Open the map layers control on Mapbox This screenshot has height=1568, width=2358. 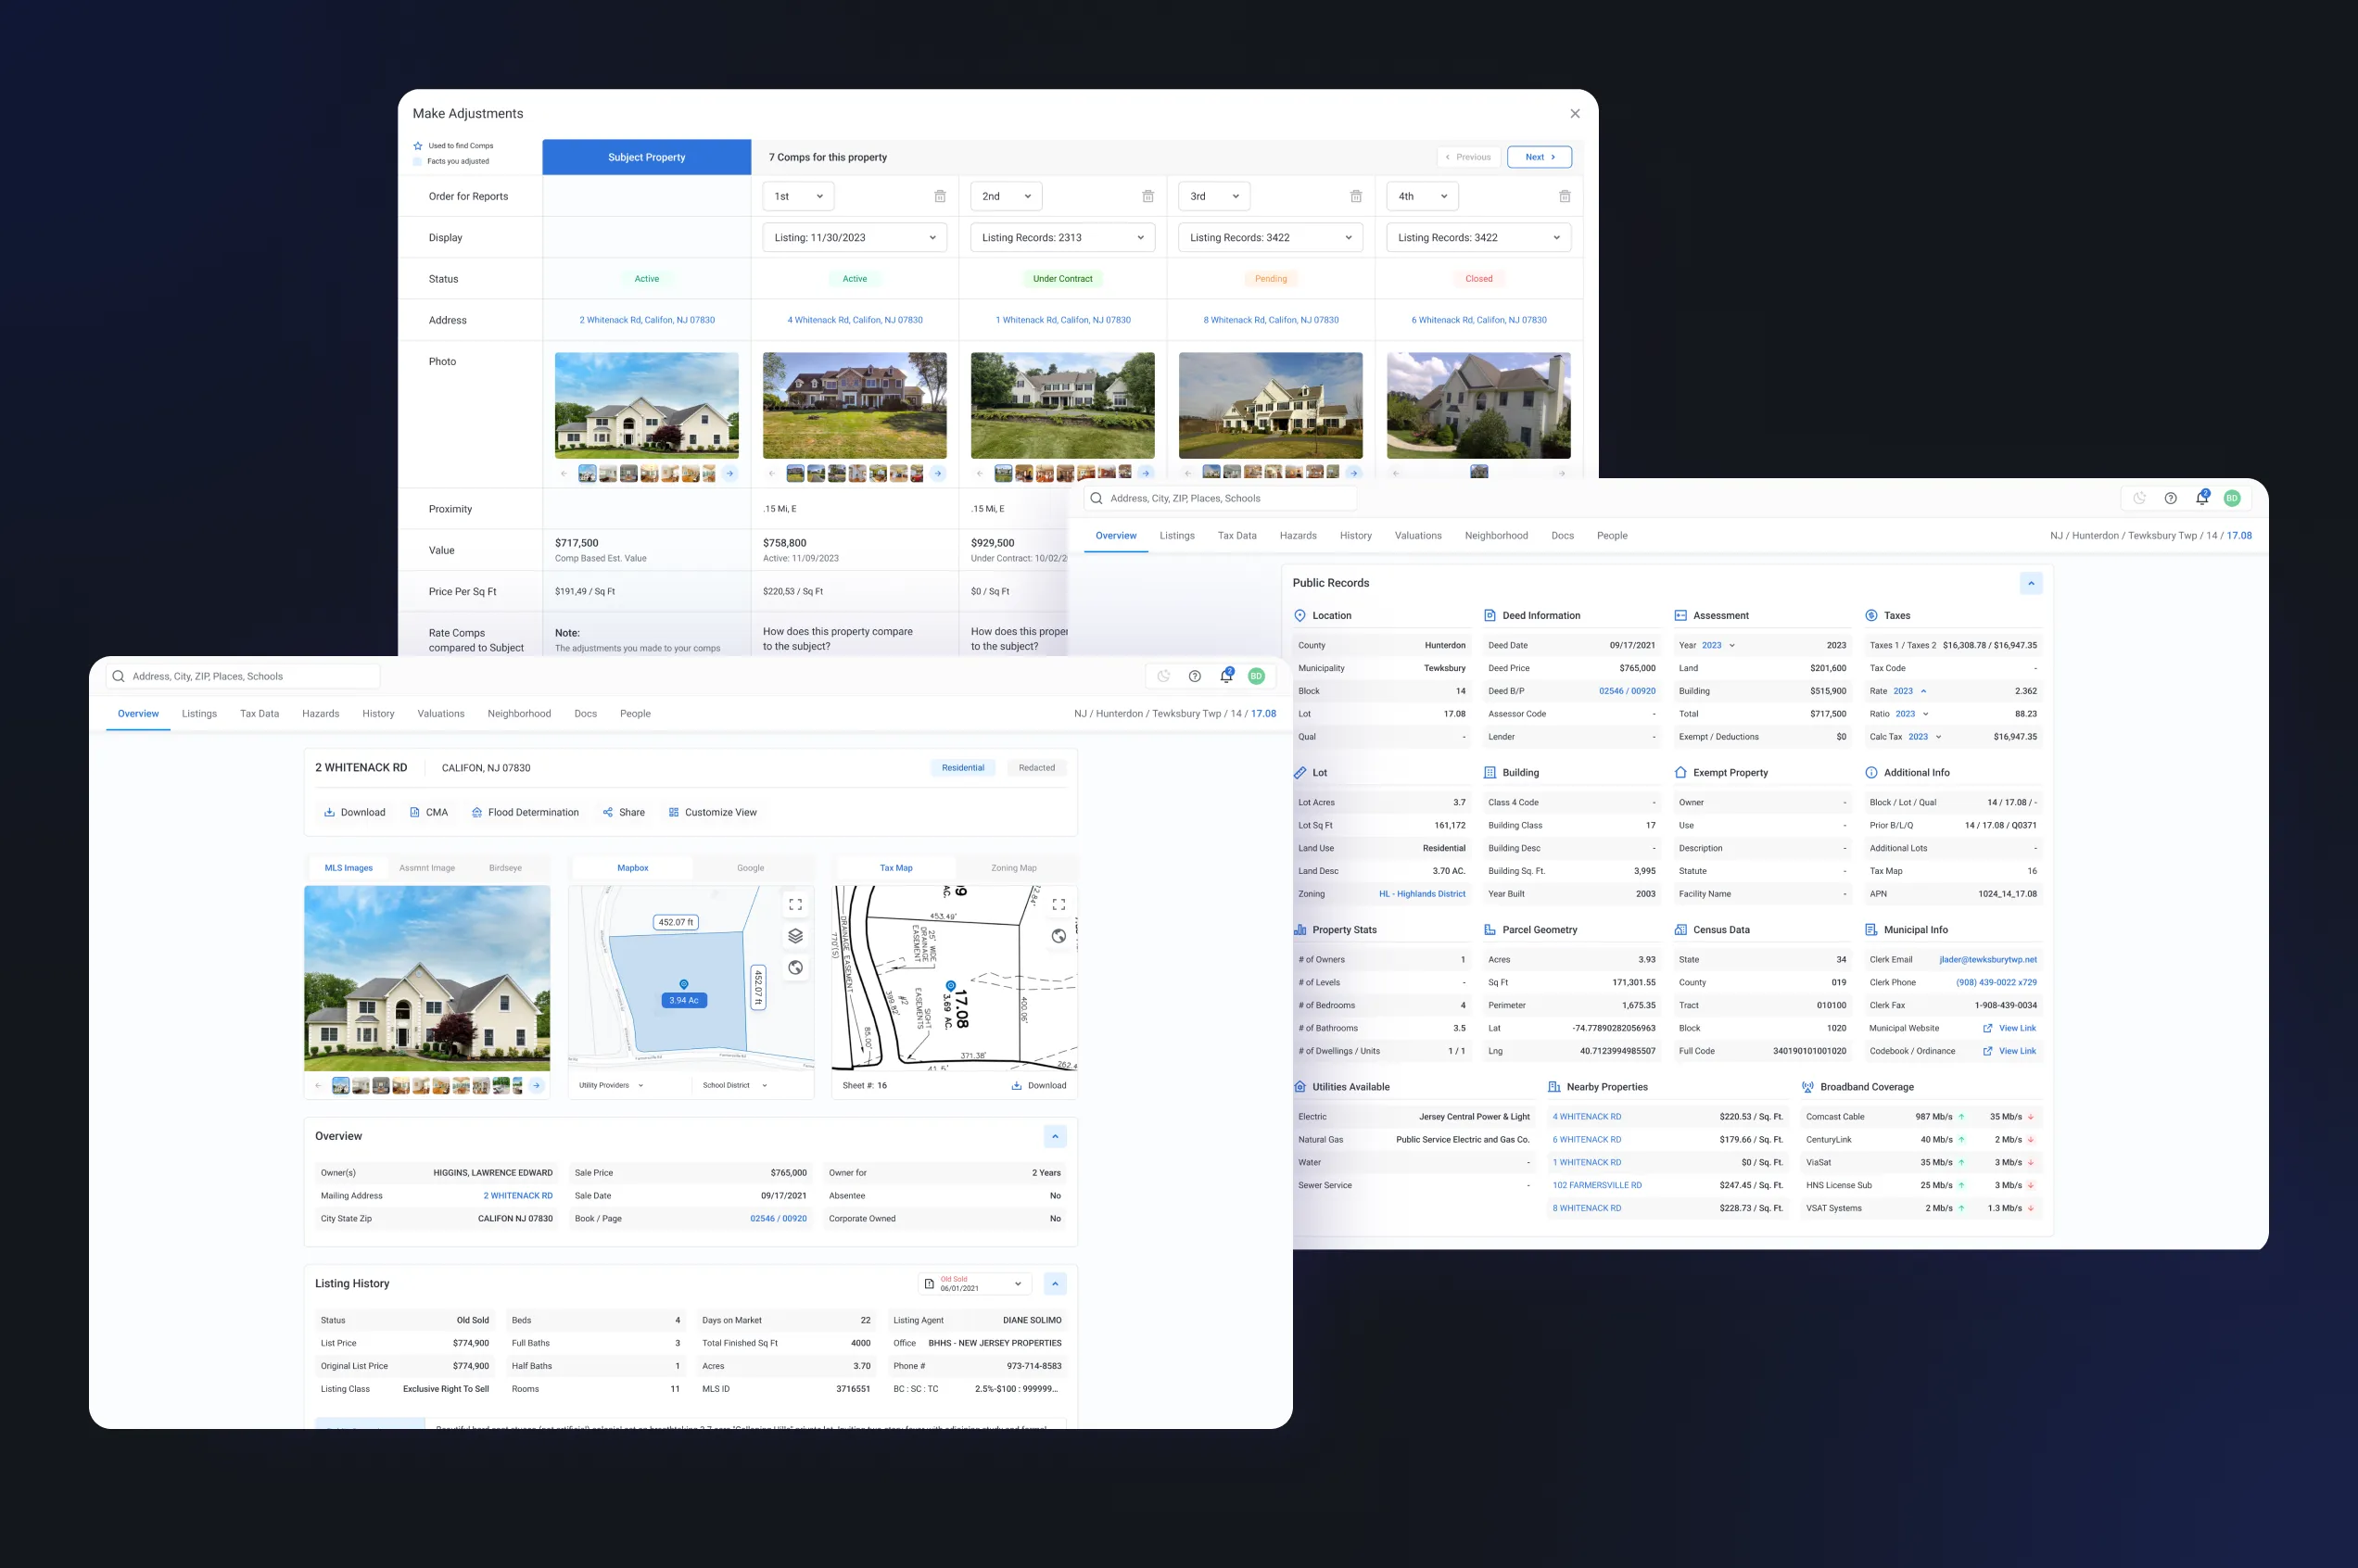coord(795,936)
